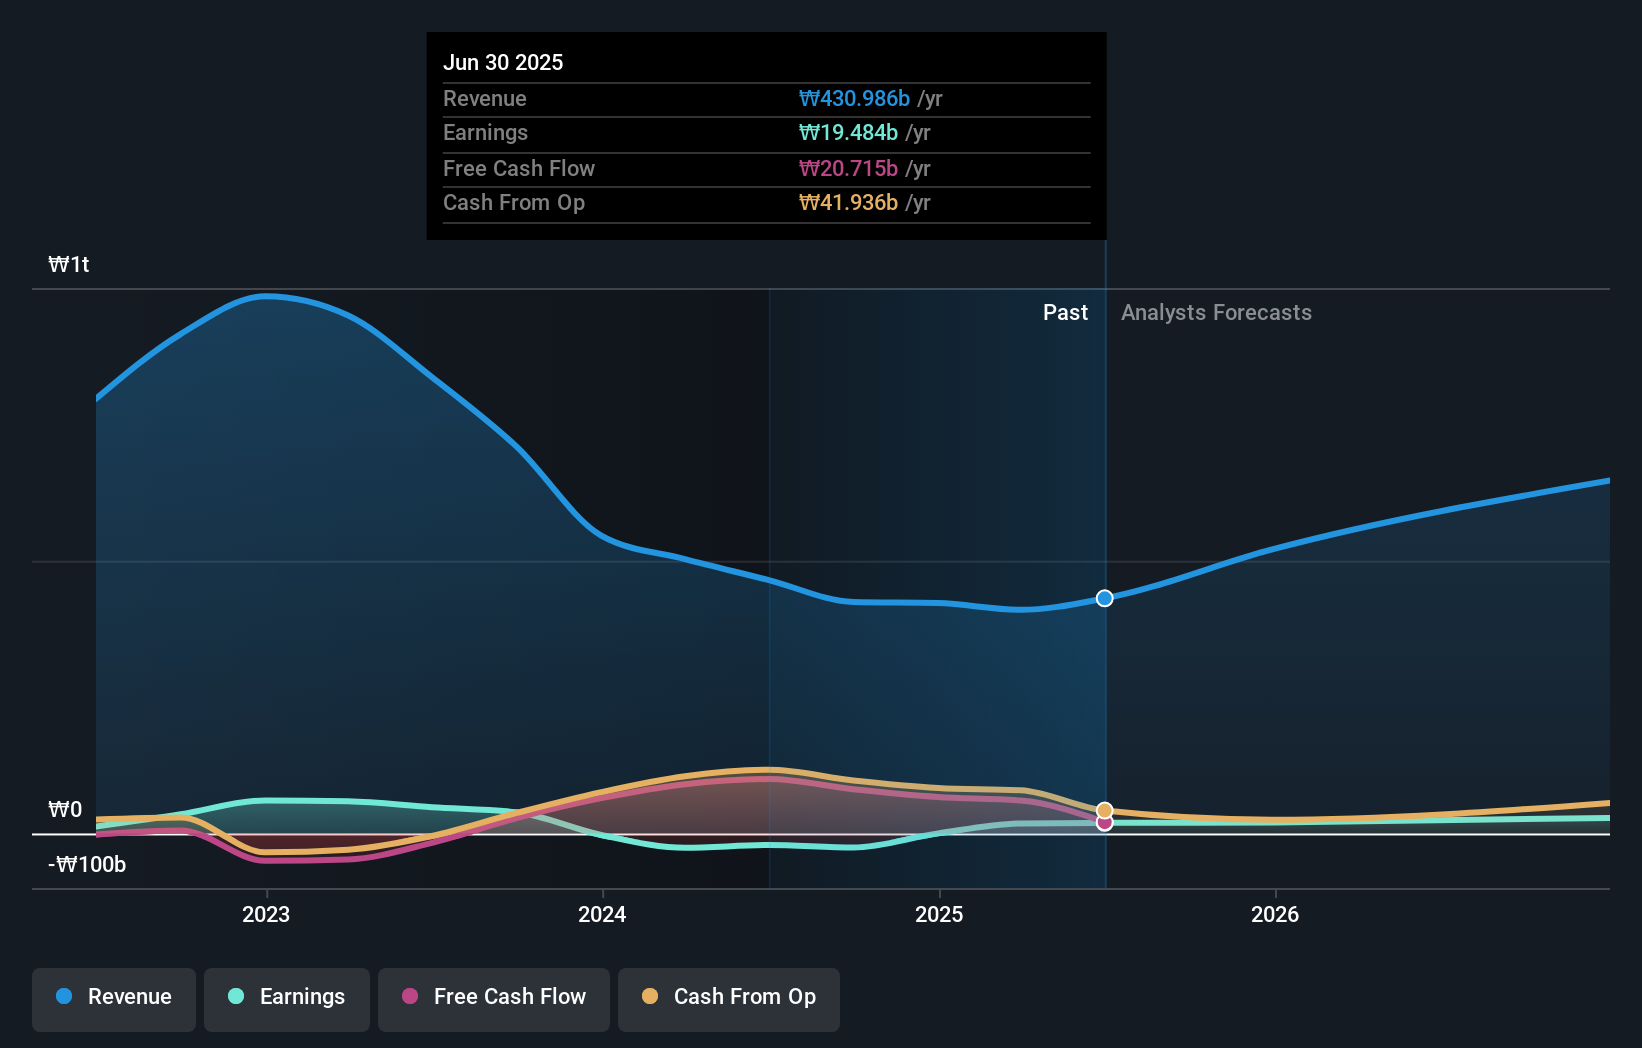Select the blue Revenue data point marker
Screen dimensions: 1642x1048
1104,598
